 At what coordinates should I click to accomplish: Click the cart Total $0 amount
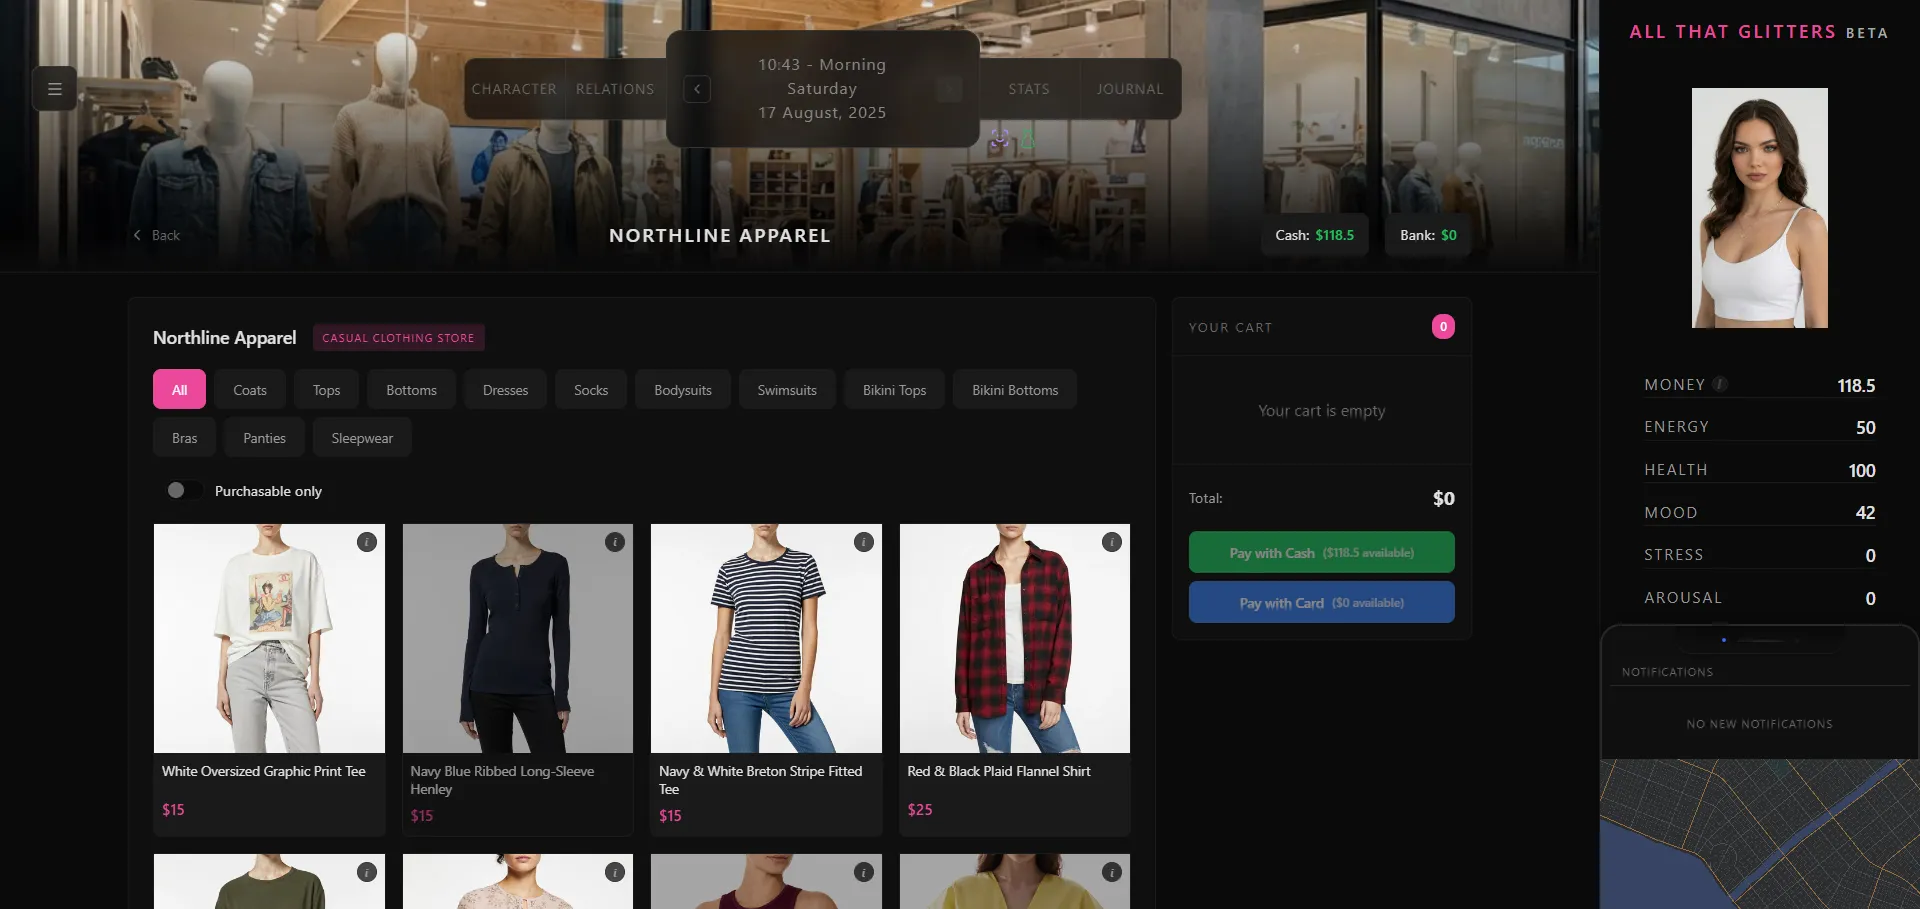point(1444,498)
